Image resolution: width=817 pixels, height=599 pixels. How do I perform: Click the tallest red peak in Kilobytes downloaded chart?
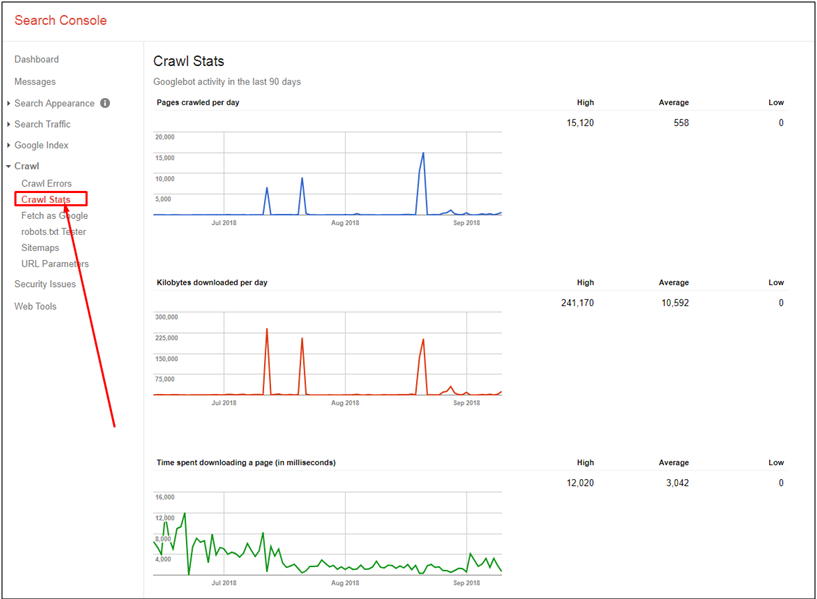coord(267,329)
